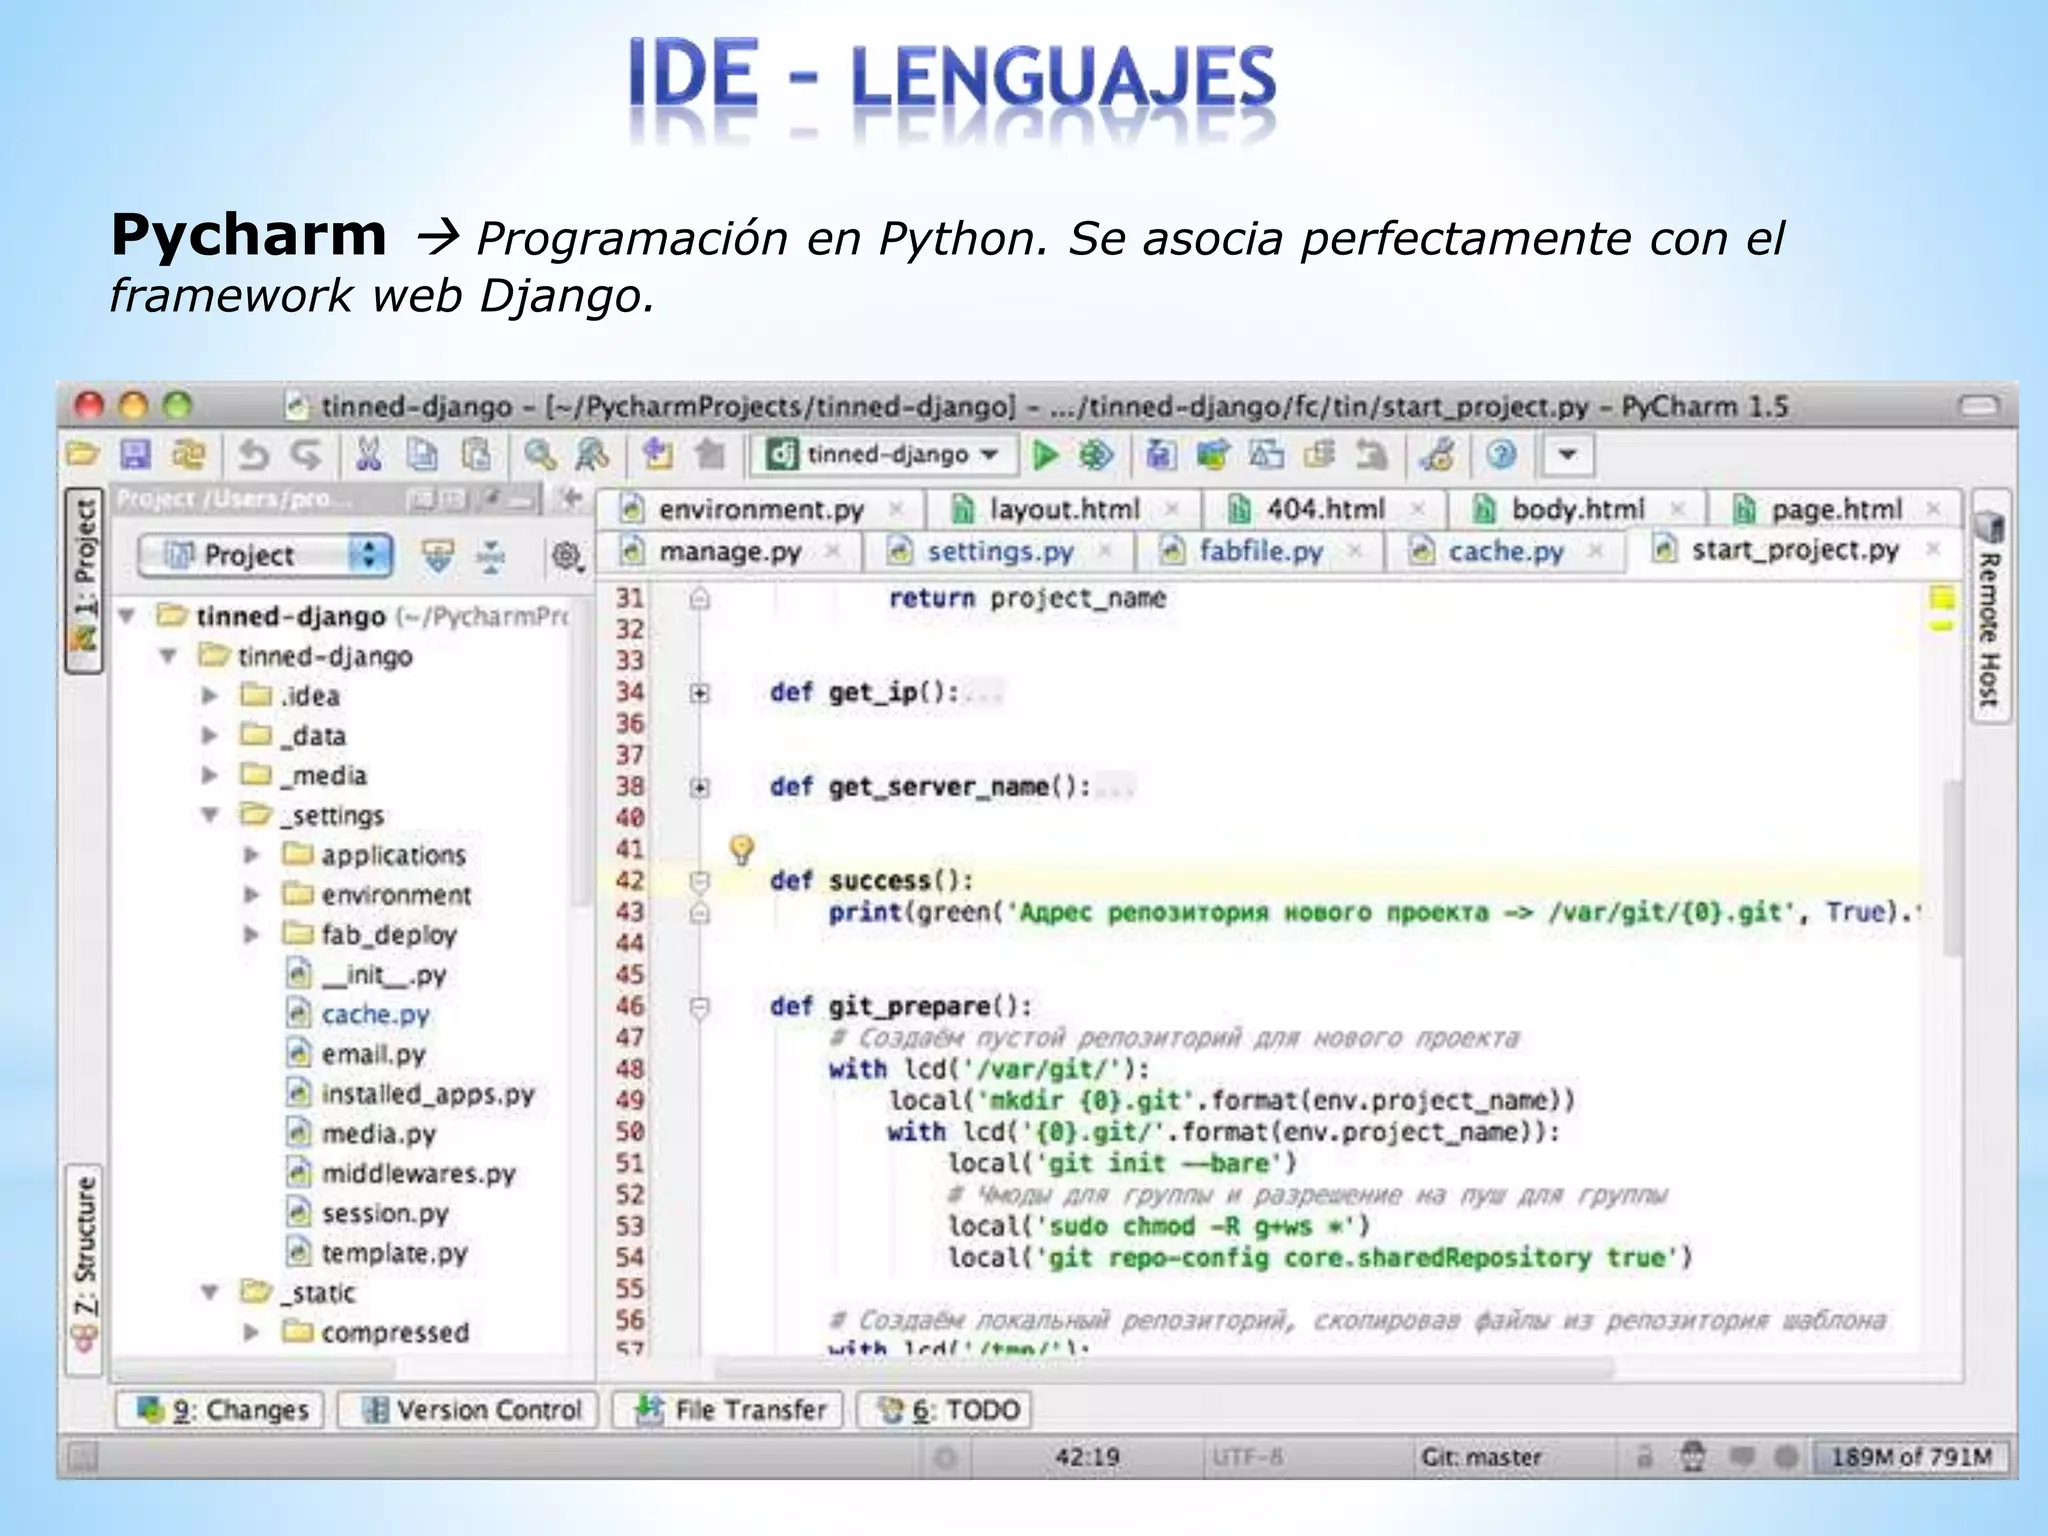
Task: Open Help with question mark icon
Action: 1501,455
